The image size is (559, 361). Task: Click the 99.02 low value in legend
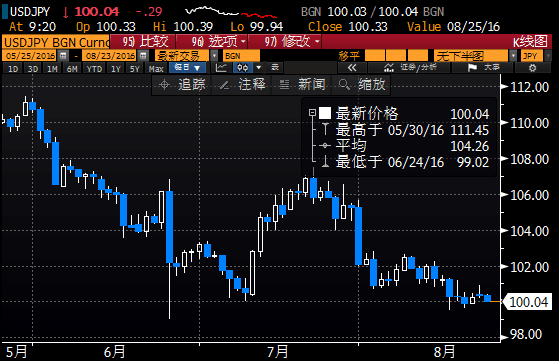[x=473, y=162]
